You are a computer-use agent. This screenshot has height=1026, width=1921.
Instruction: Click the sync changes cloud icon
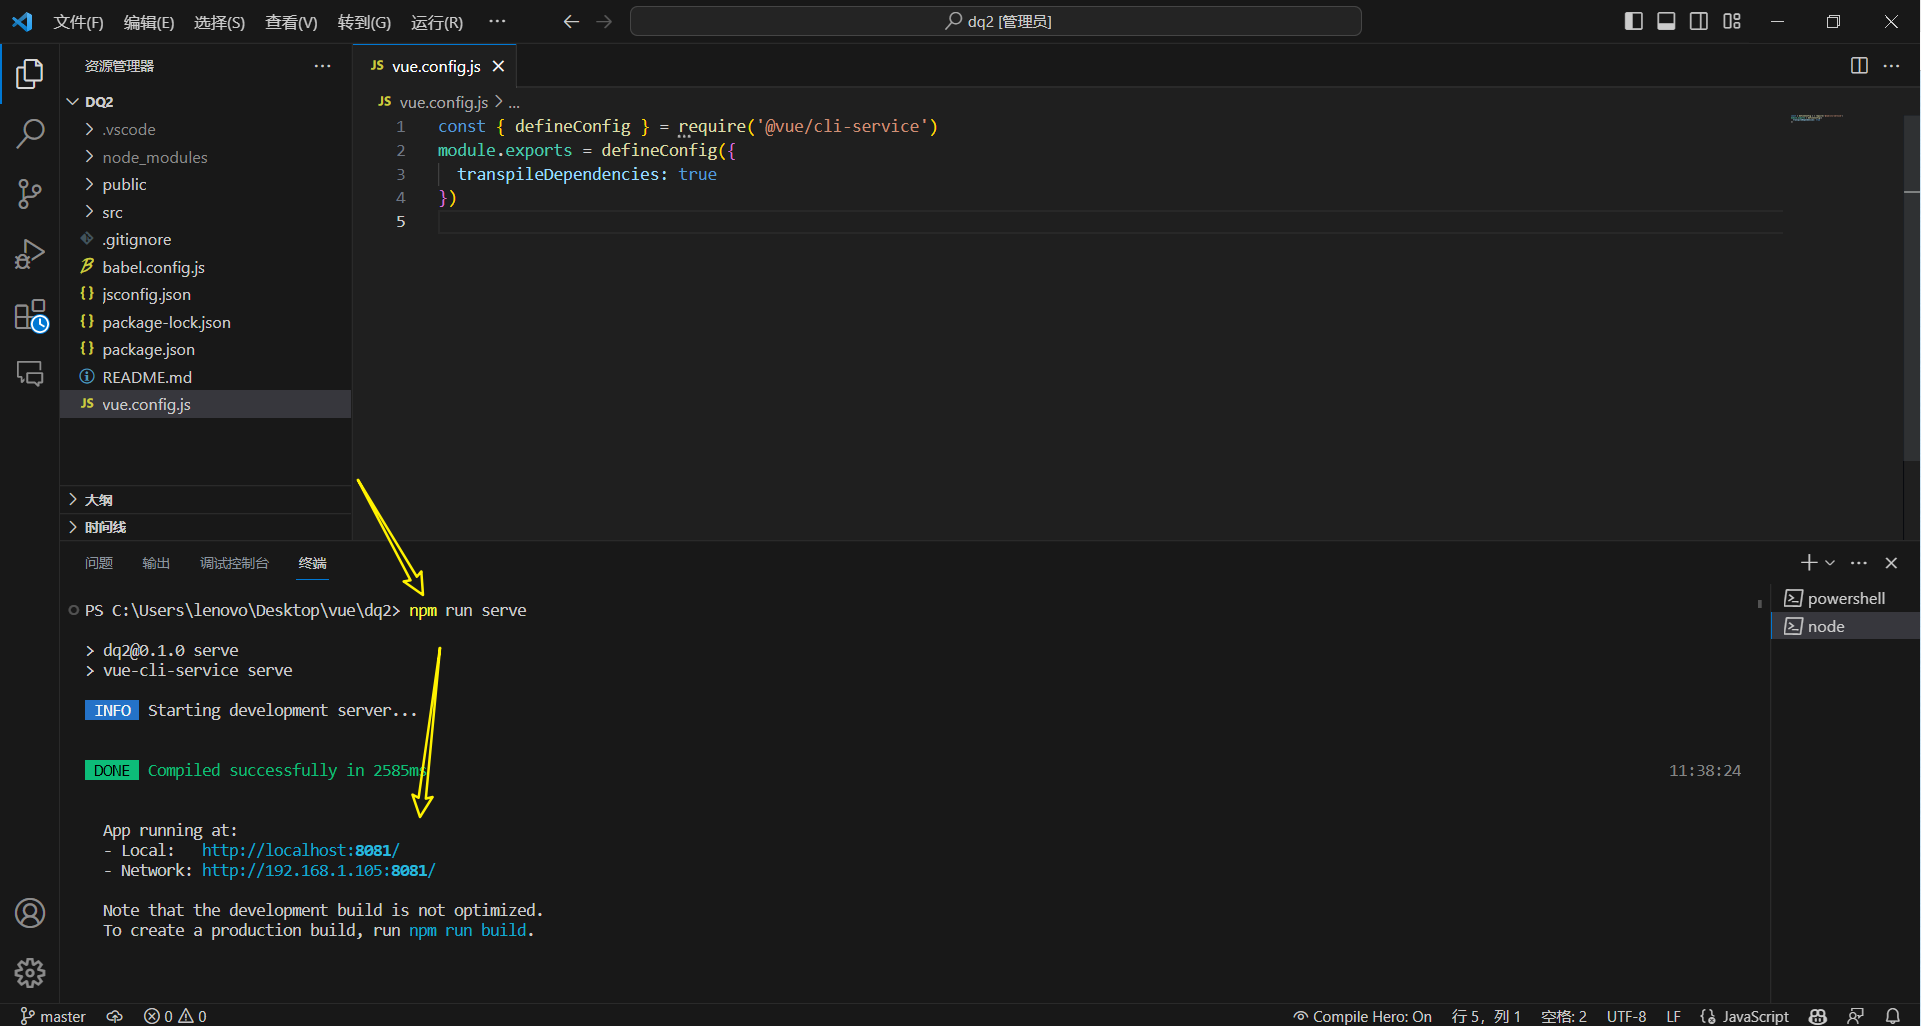point(115,1016)
